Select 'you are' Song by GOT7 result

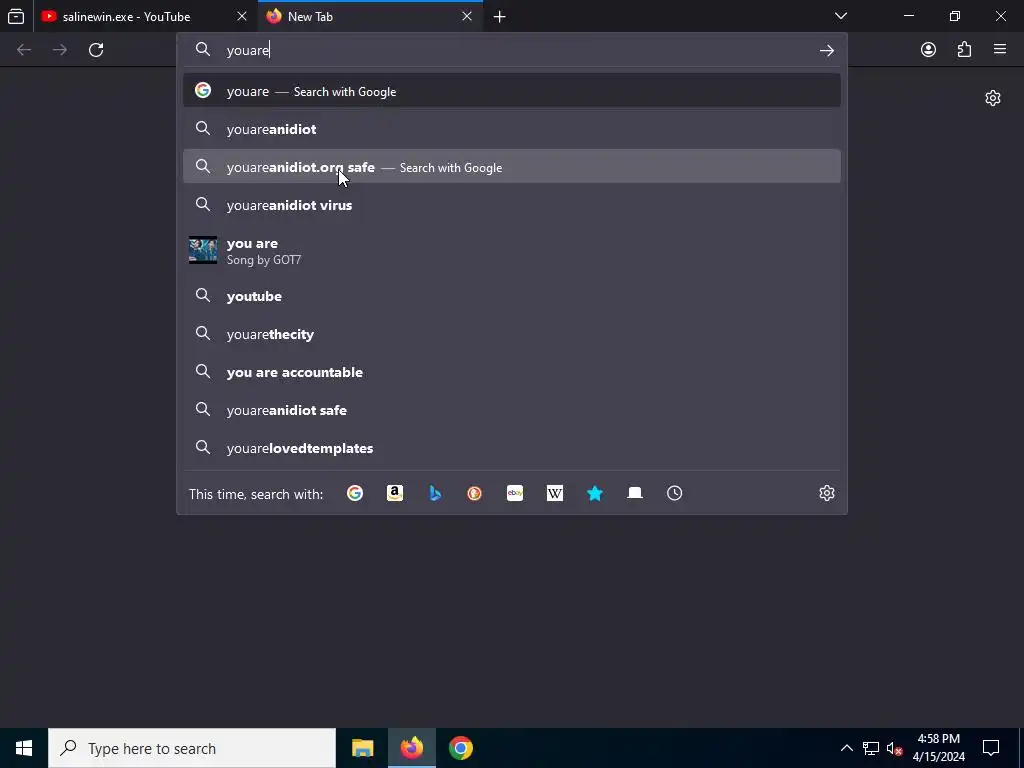tap(512, 250)
